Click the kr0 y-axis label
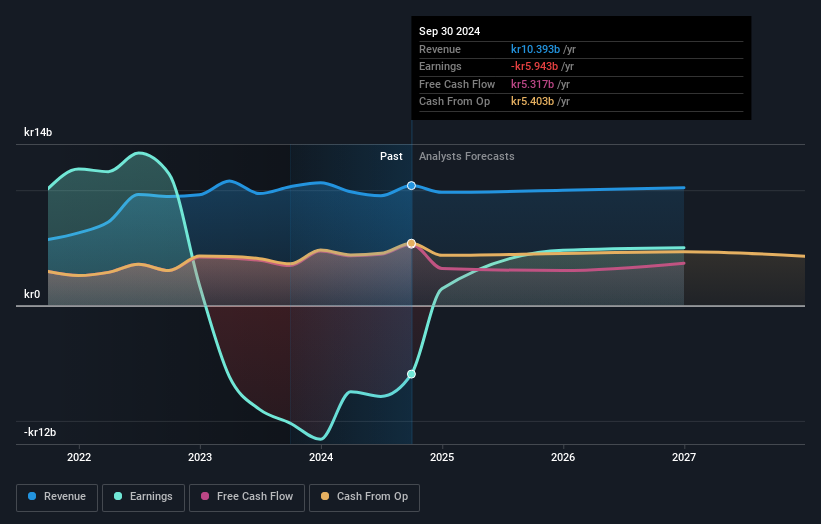Screen dimensions: 821x524 pos(32,294)
